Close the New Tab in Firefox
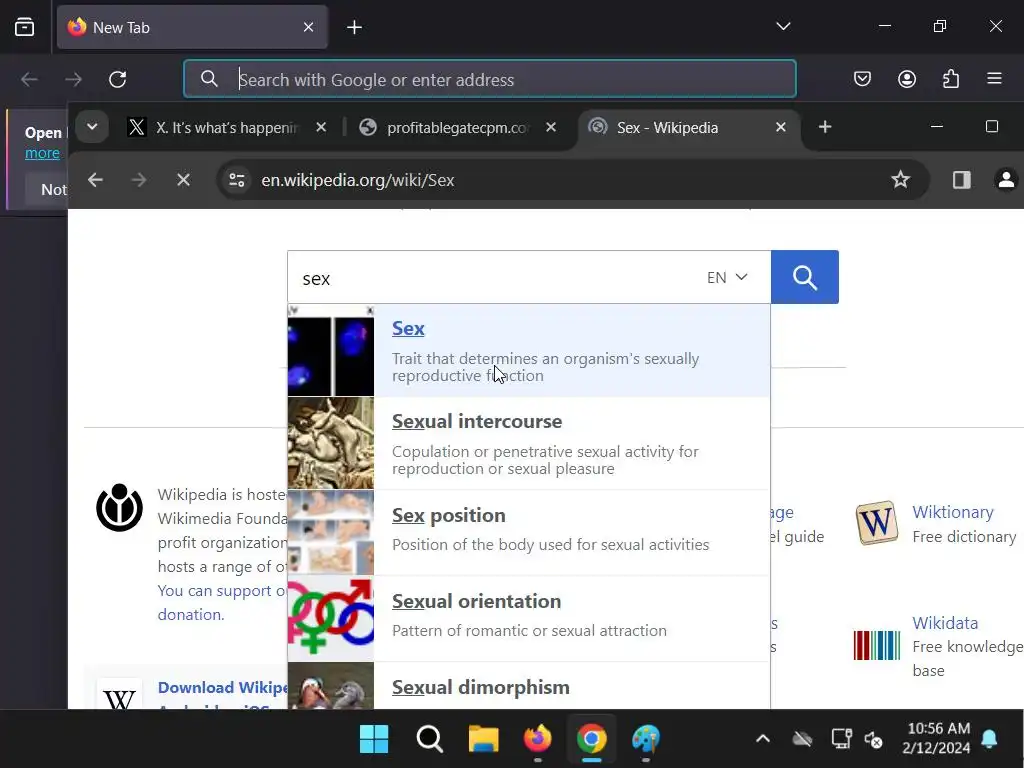Image resolution: width=1024 pixels, height=768 pixels. click(x=308, y=27)
